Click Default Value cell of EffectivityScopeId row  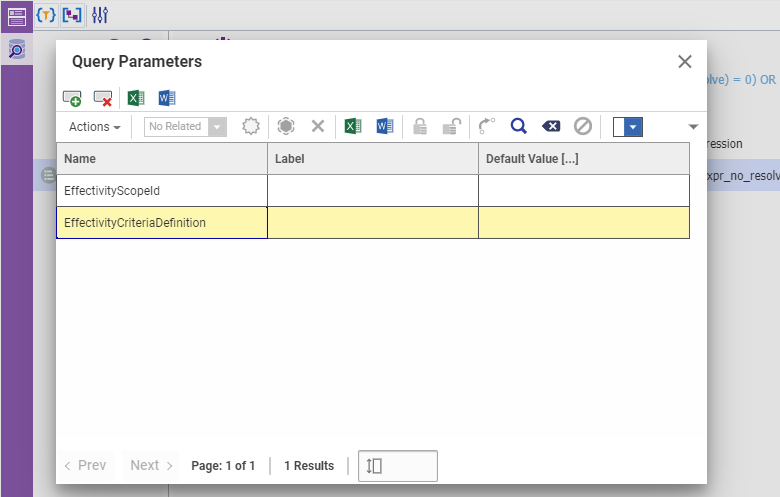584,191
